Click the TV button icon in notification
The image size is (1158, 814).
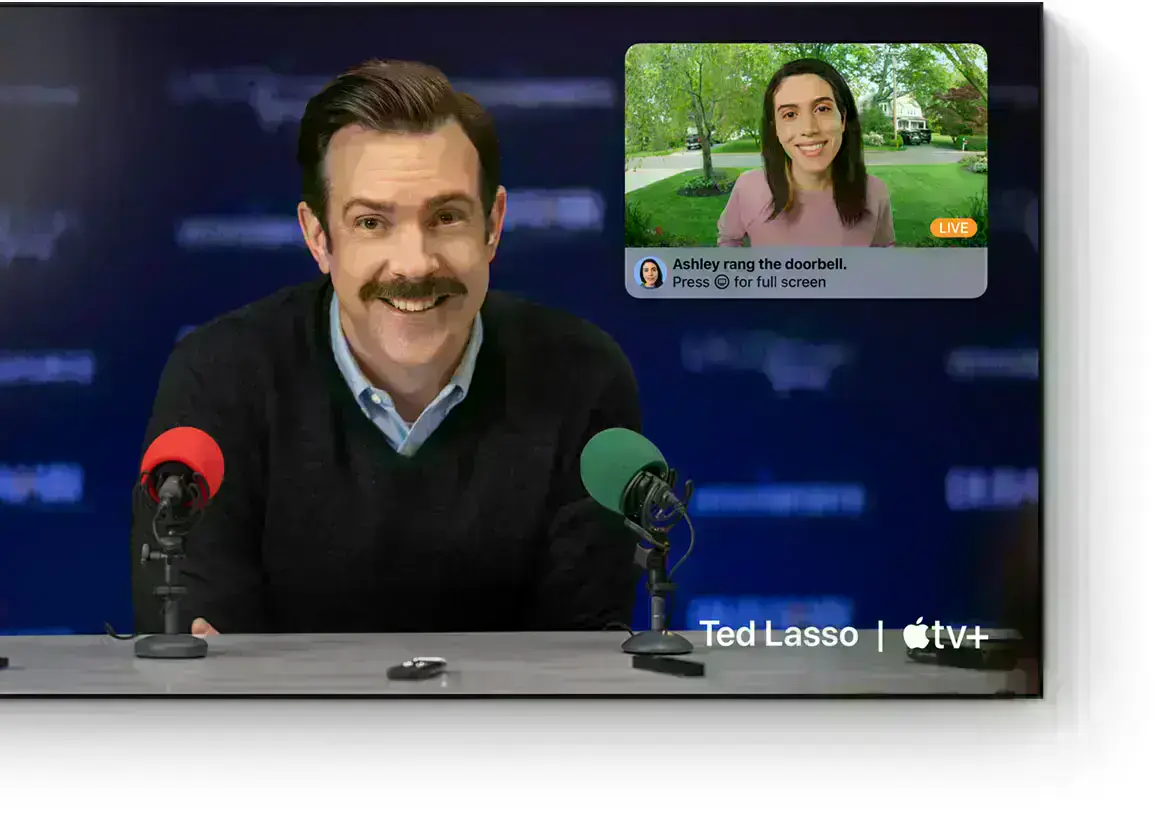pyautogui.click(x=722, y=282)
